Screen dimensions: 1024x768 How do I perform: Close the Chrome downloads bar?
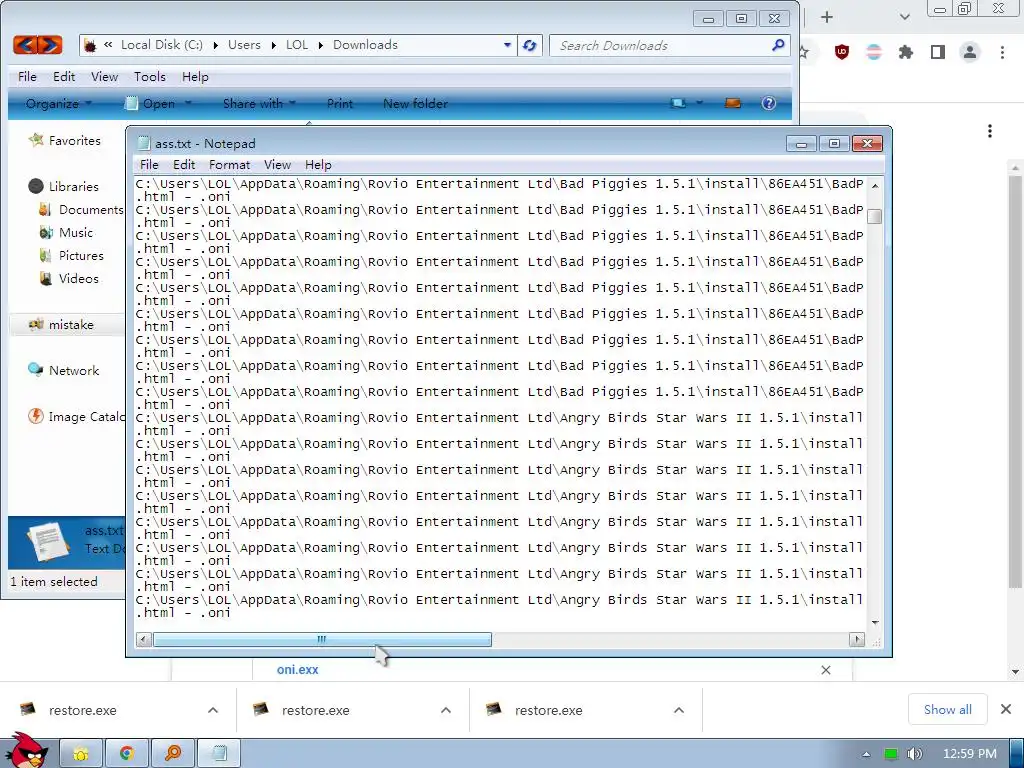(1006, 709)
